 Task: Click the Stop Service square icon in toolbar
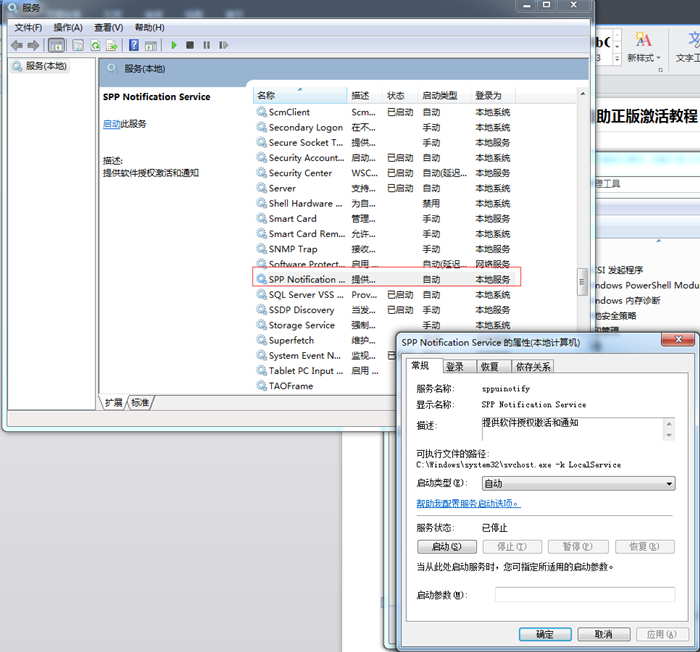190,45
